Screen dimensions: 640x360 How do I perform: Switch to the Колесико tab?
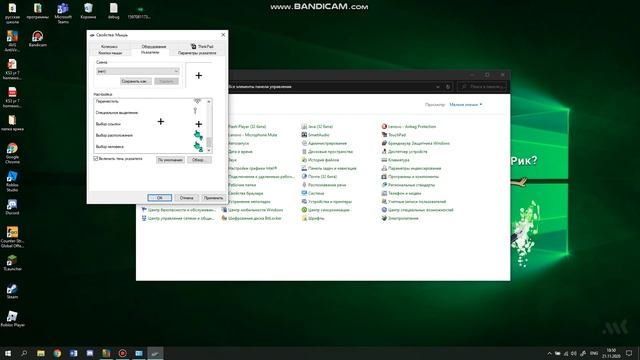pyautogui.click(x=109, y=47)
